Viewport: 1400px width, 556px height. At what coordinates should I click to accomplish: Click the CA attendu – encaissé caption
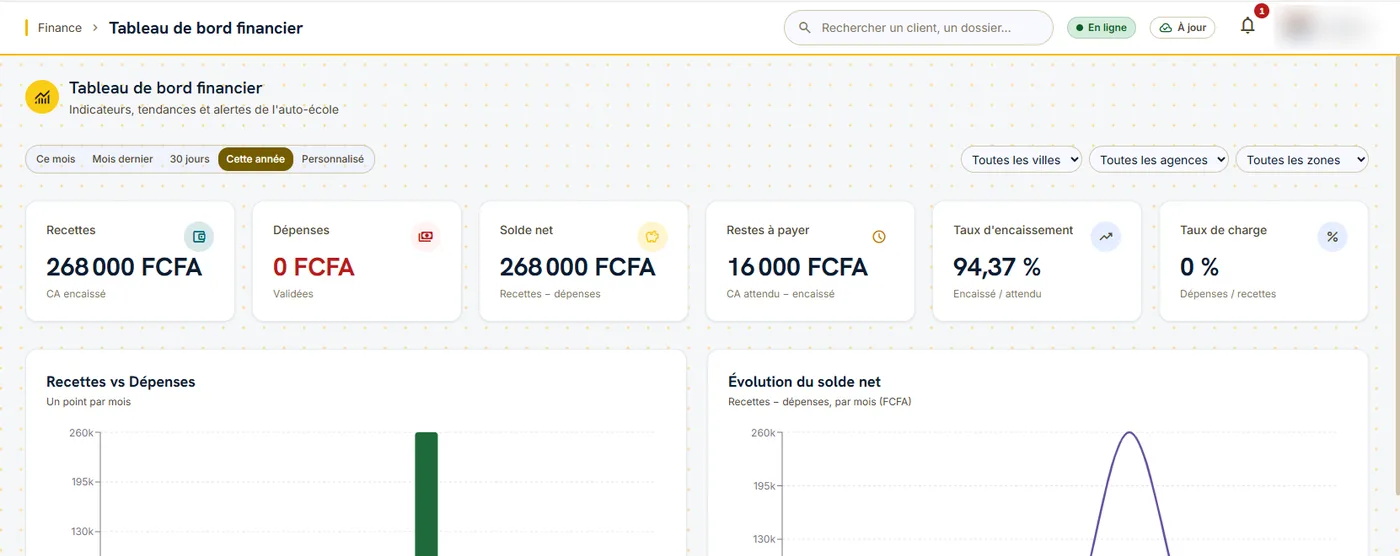[x=781, y=294]
